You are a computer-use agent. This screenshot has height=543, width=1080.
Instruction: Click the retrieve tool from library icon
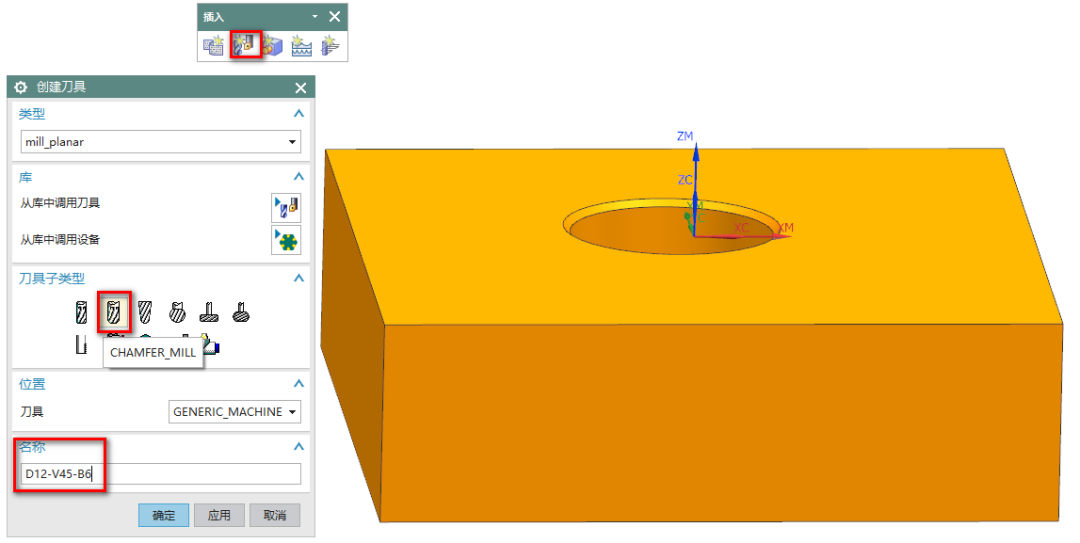[286, 207]
